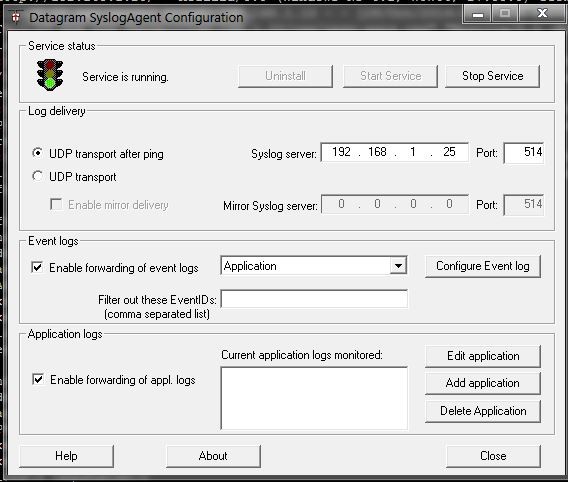This screenshot has height=482, width=568.
Task: Open the Application event log dropdown
Action: [x=398, y=266]
